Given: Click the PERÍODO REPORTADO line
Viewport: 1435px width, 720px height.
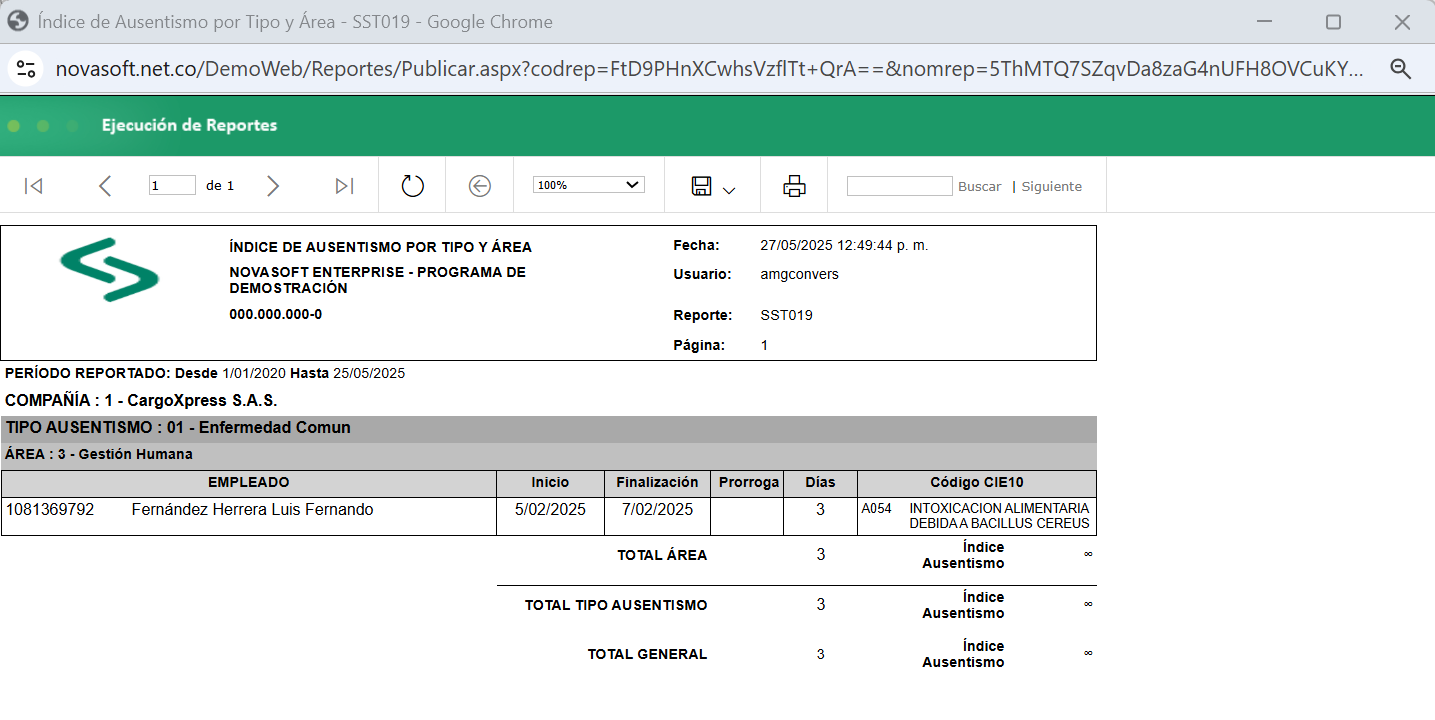Looking at the screenshot, I should (x=205, y=373).
